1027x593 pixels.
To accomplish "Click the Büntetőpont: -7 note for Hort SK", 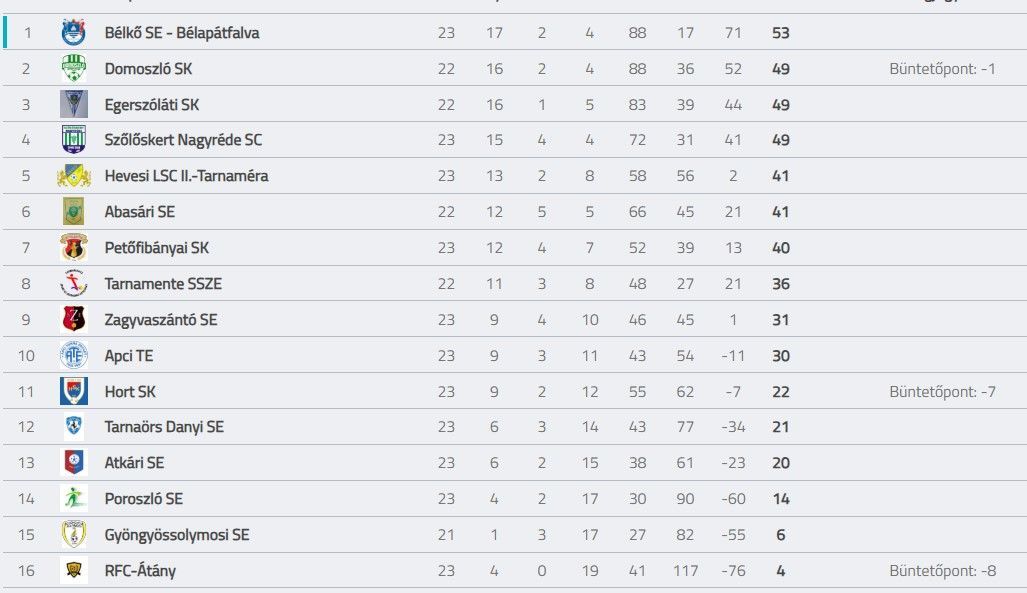I will pos(943,392).
